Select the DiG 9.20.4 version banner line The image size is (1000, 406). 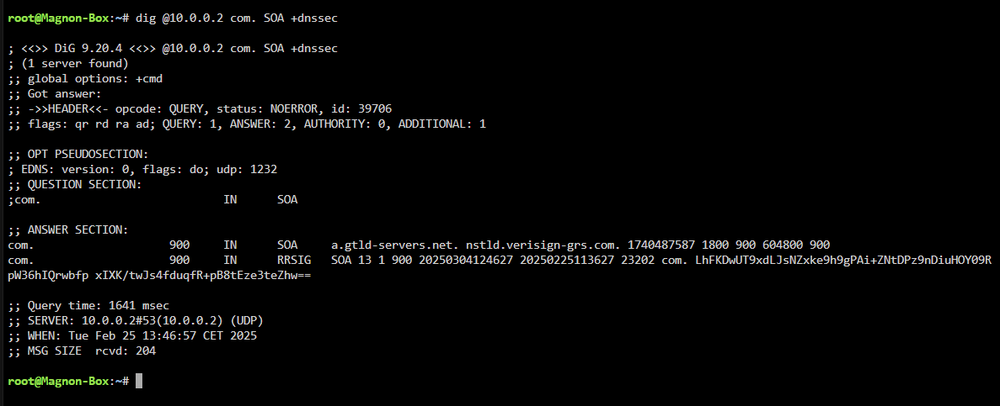[173, 48]
